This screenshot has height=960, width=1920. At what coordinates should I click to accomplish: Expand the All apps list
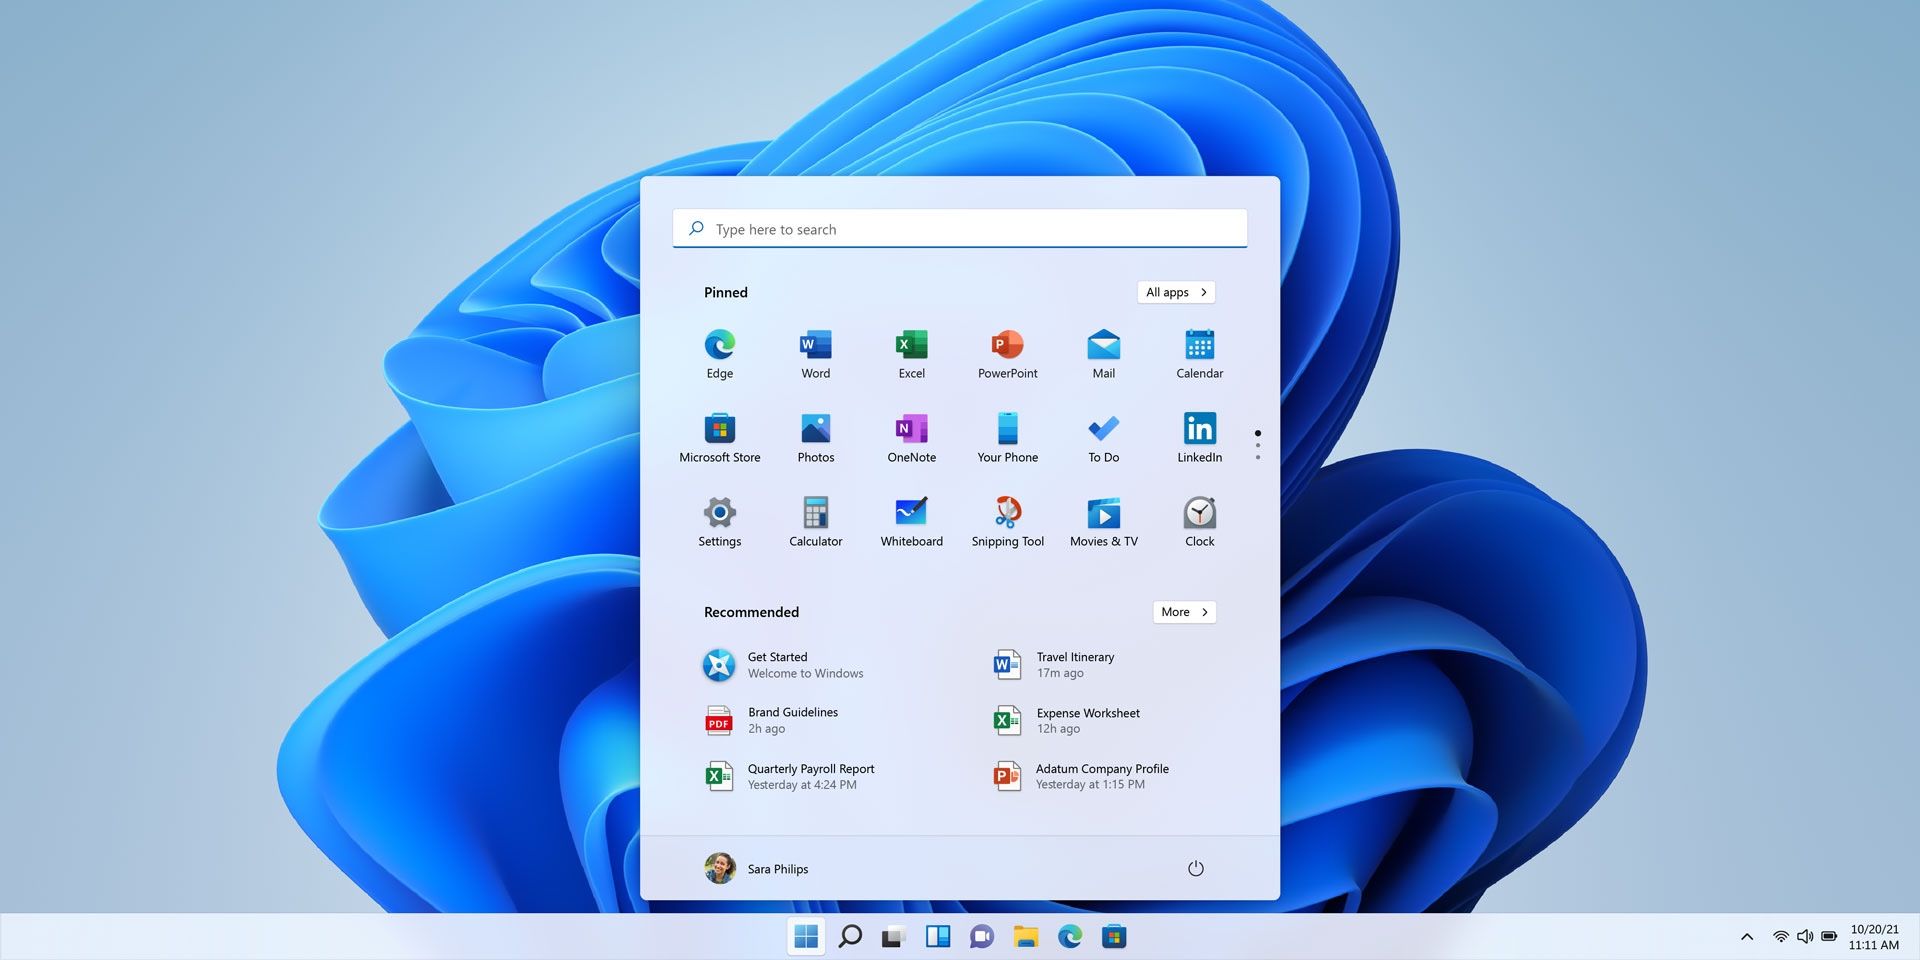[1175, 292]
